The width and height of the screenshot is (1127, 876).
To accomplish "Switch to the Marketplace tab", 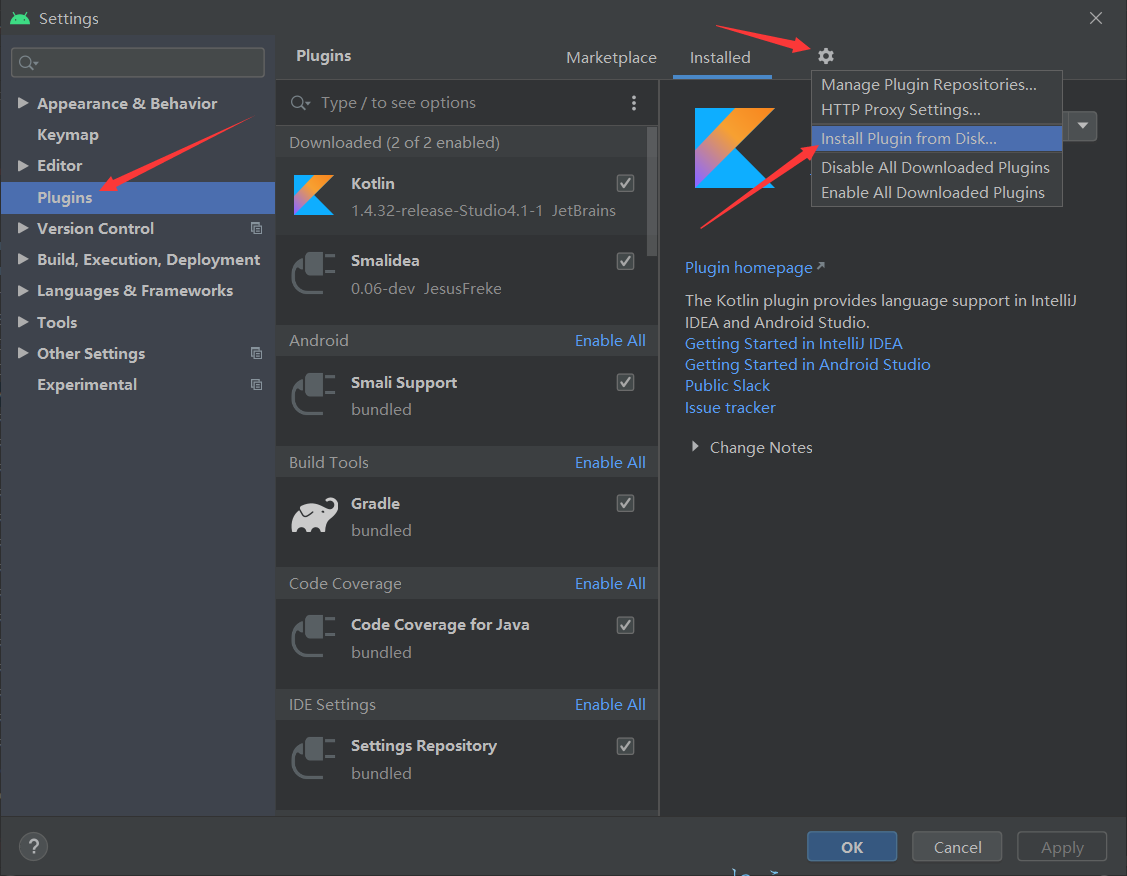I will (611, 57).
